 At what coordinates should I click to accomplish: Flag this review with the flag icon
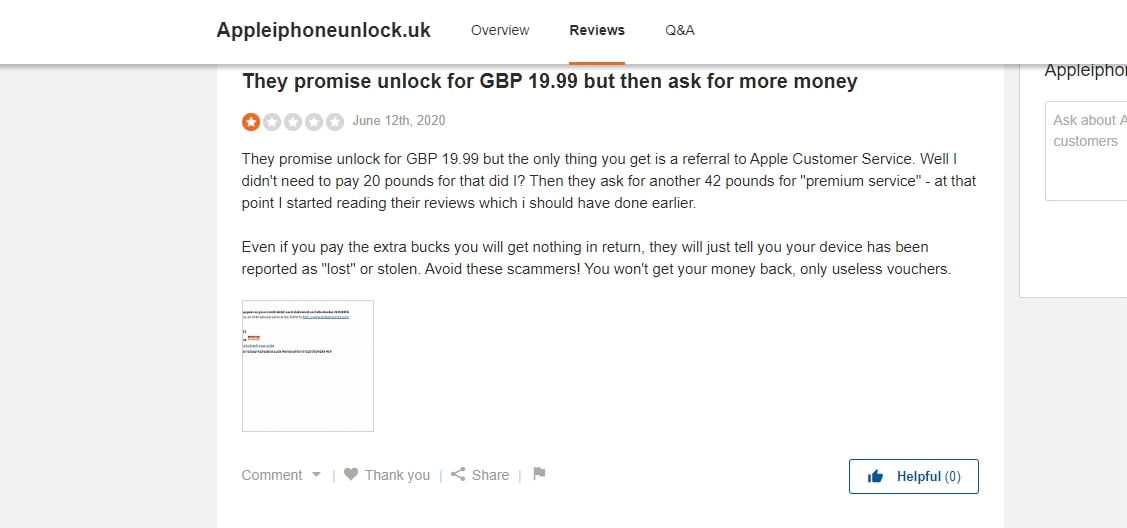point(539,474)
